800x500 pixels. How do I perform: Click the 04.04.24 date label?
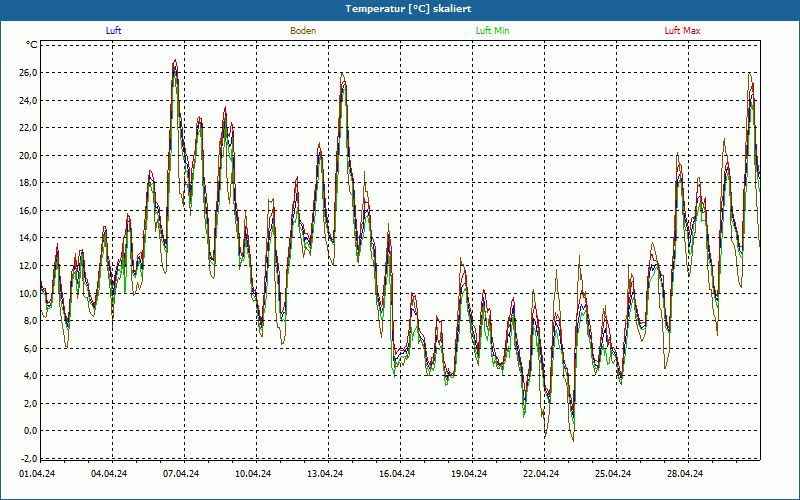coord(109,474)
